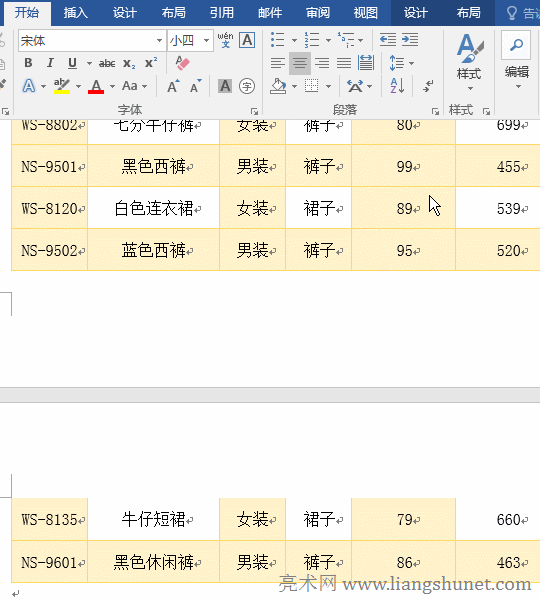Apply red font color
Screen dimensions: 540x600
pos(96,86)
